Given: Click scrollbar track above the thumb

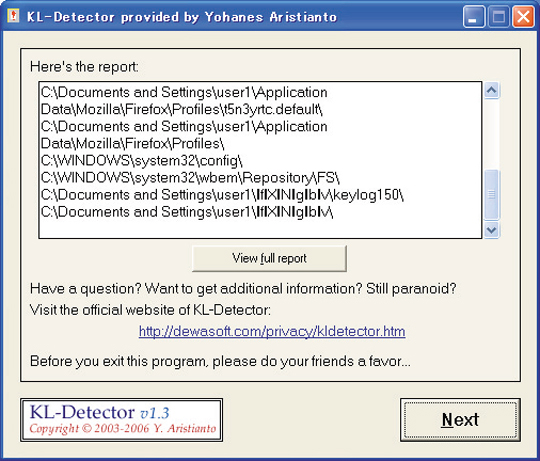Looking at the screenshot, I should click(x=491, y=134).
